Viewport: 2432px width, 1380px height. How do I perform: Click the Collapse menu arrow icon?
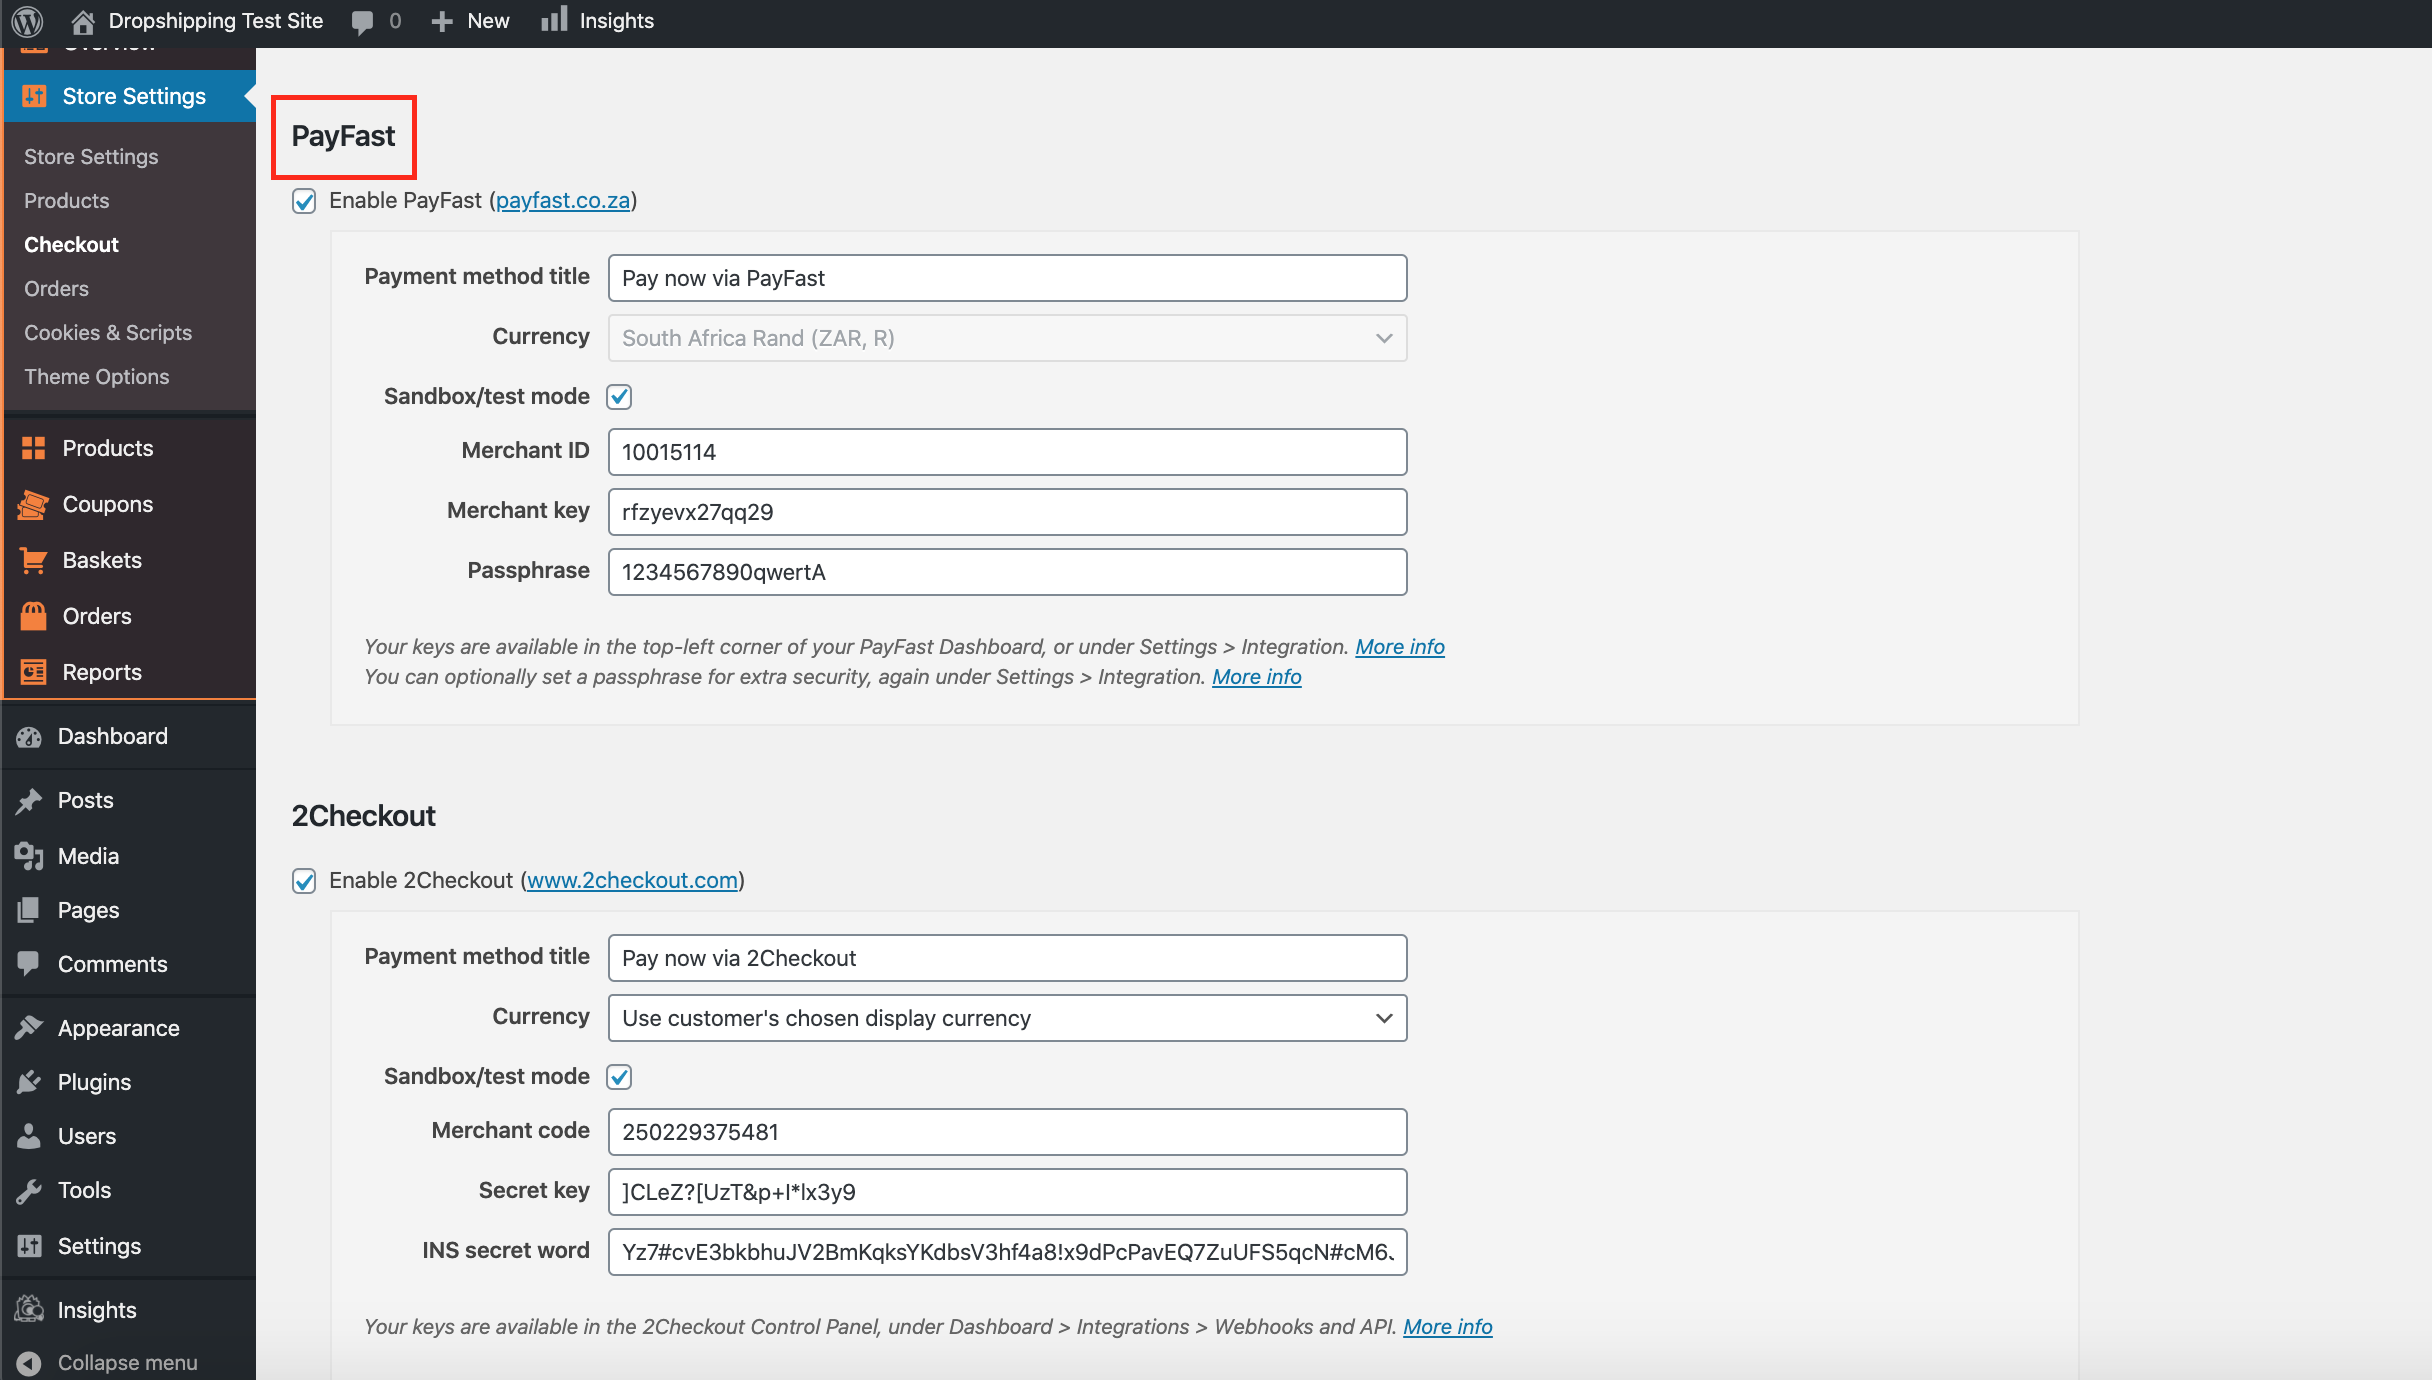point(29,1362)
